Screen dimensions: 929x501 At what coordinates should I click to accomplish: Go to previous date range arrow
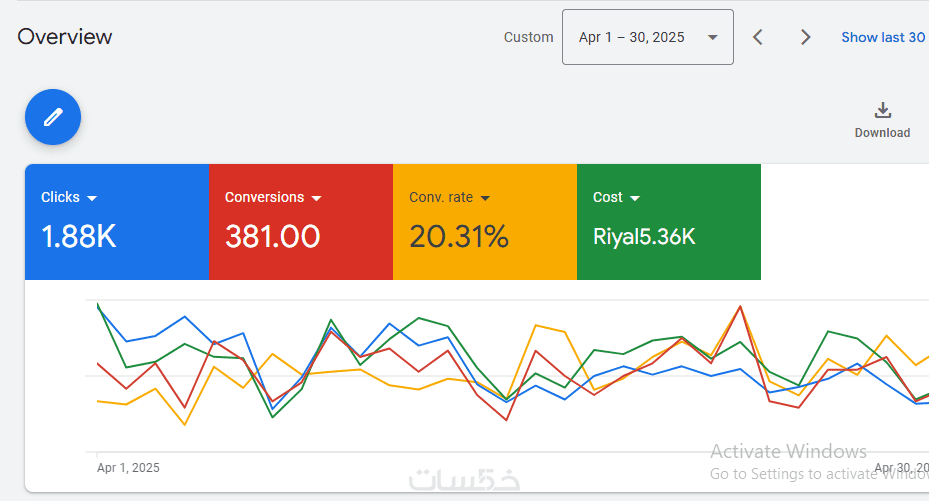point(757,37)
